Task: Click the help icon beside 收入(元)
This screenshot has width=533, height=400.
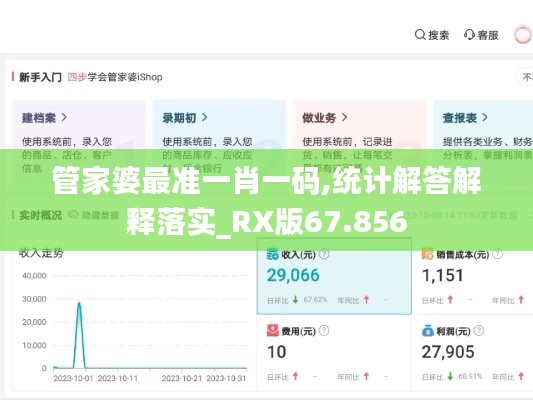Action: pyautogui.click(x=324, y=254)
